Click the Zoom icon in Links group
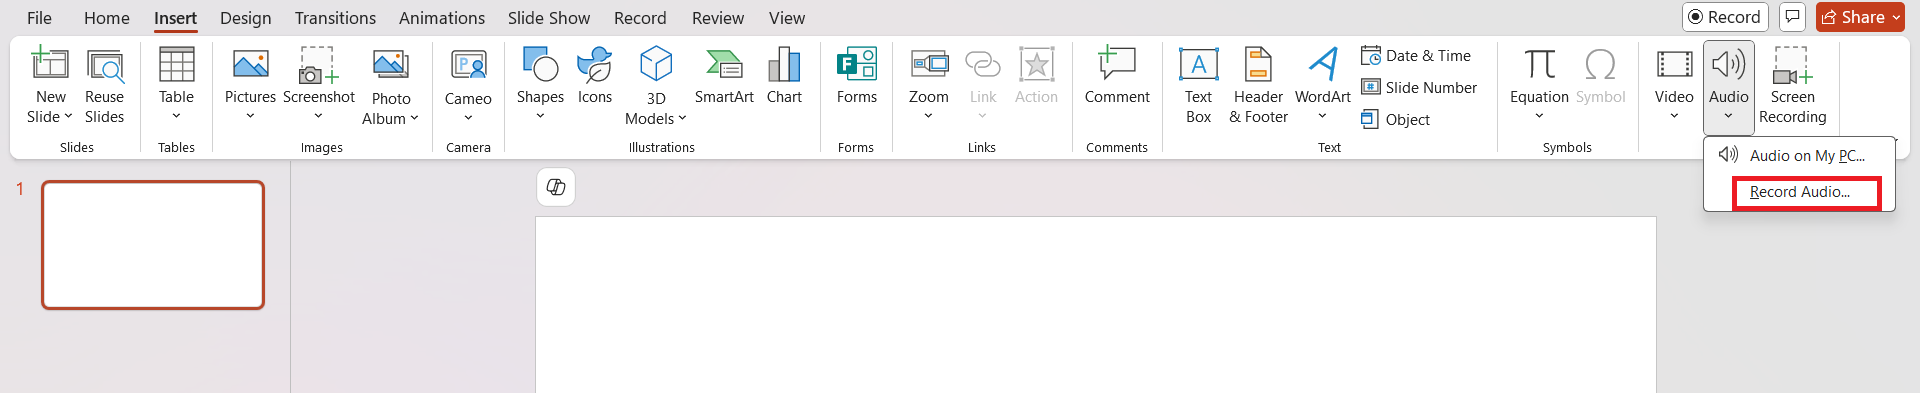This screenshot has height=393, width=1920. tap(929, 64)
